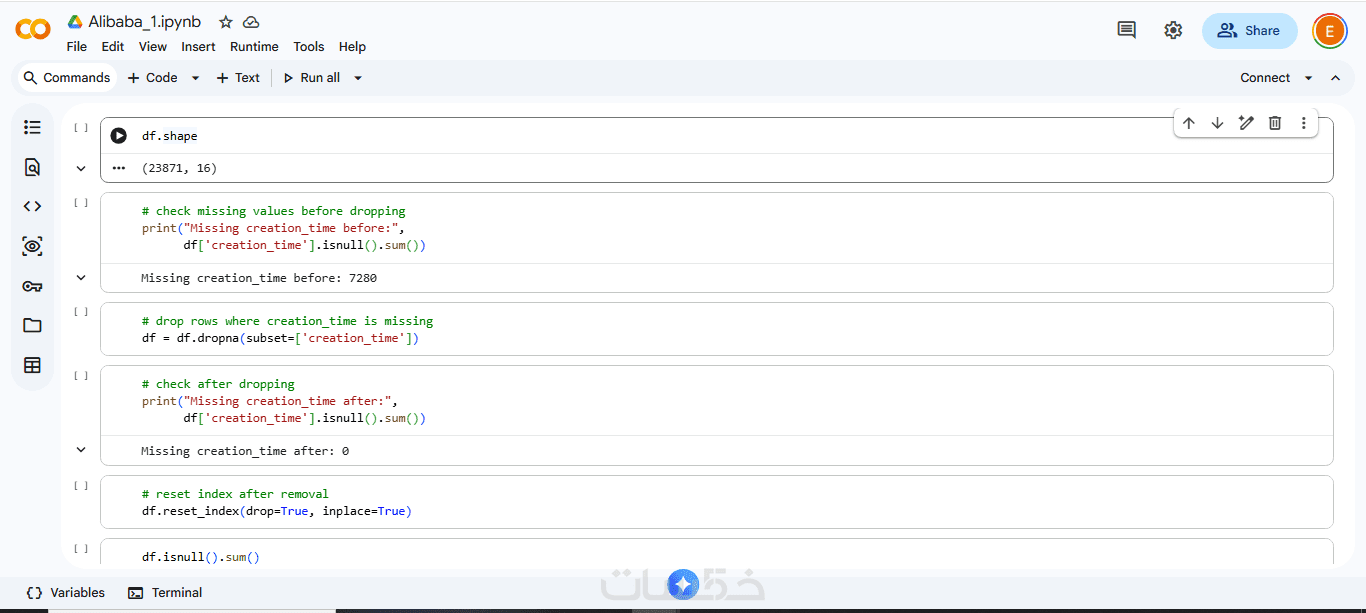Image resolution: width=1366 pixels, height=613 pixels.
Task: Add a new Text cell
Action: click(238, 78)
